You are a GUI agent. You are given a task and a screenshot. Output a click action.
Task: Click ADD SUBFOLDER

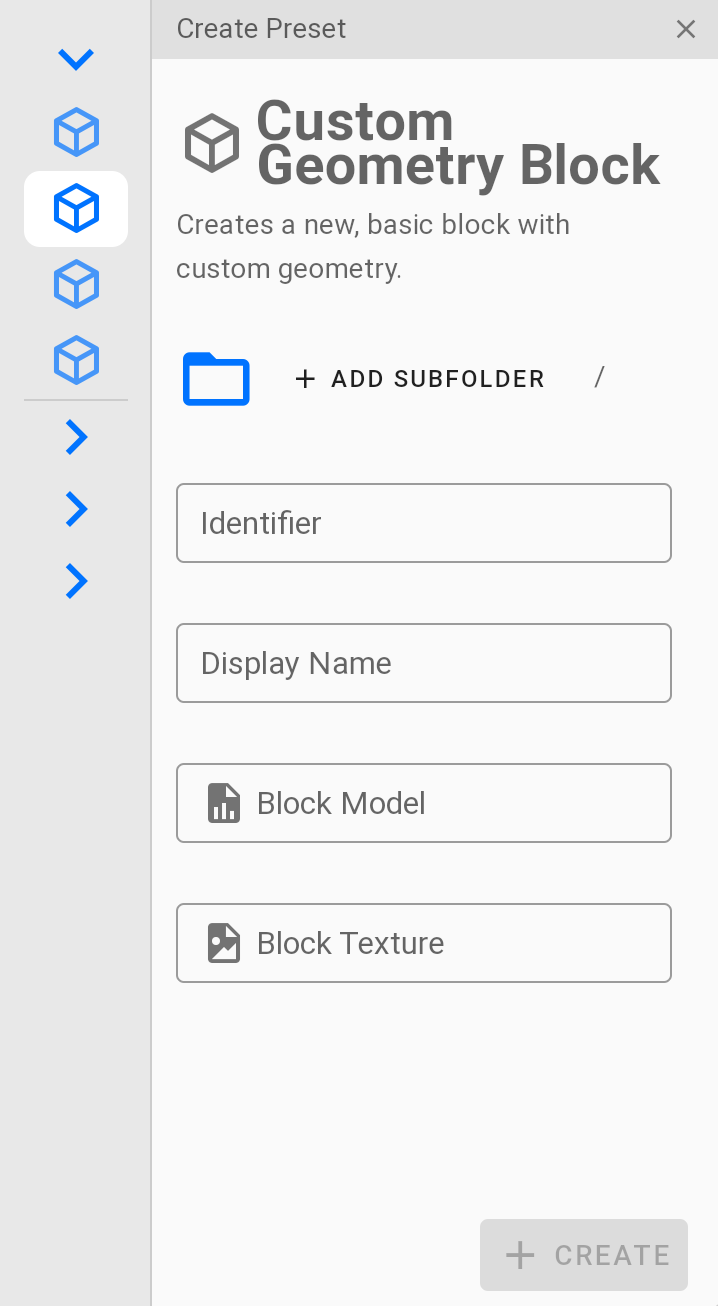(420, 379)
